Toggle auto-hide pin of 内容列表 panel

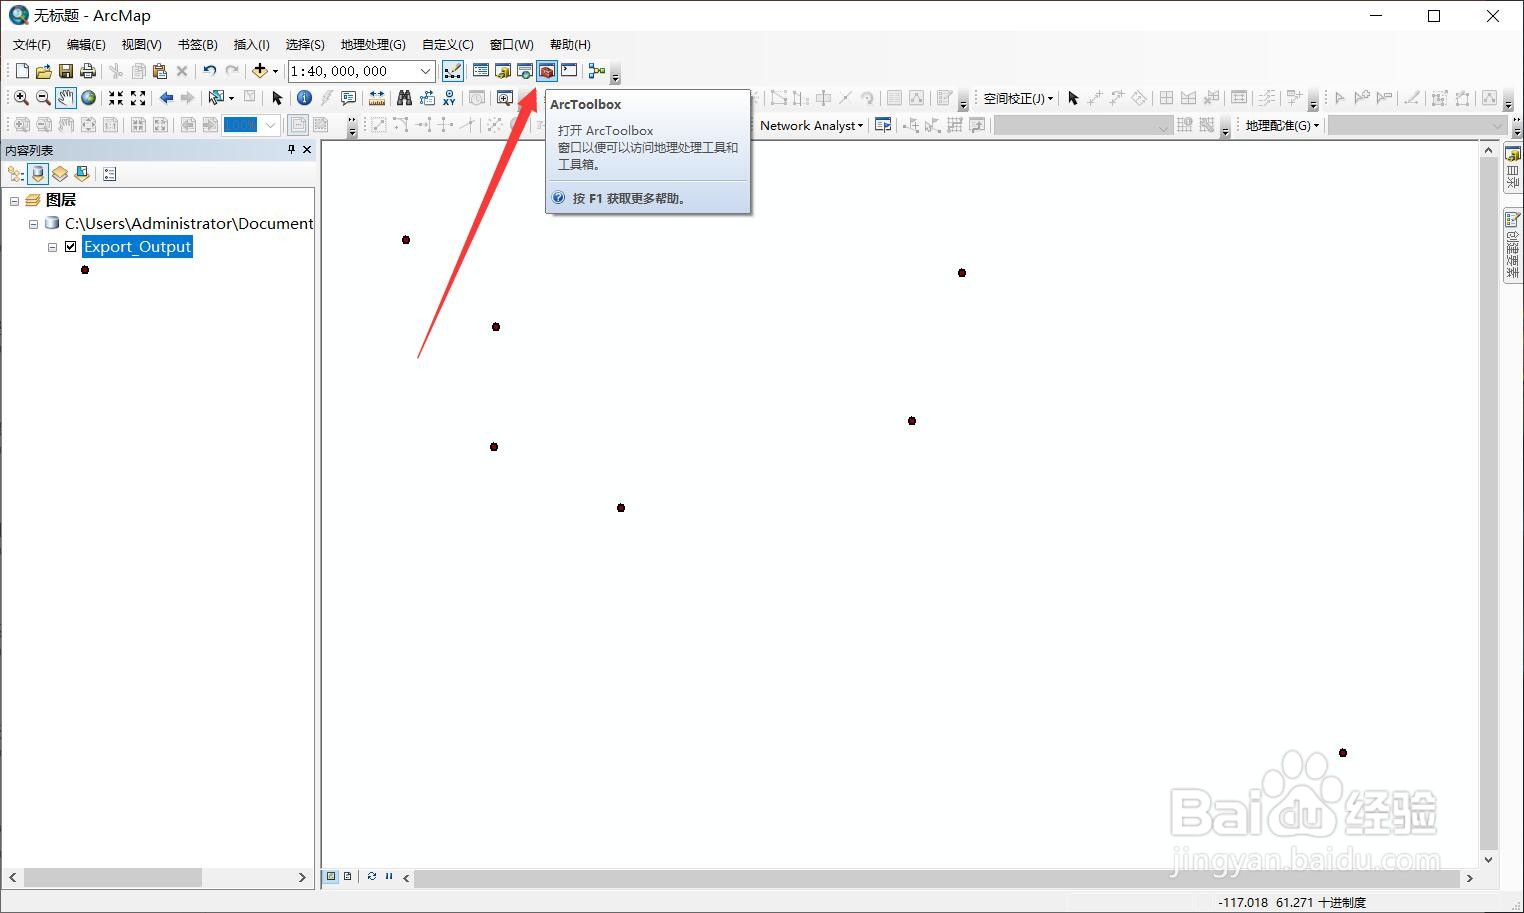pos(291,150)
